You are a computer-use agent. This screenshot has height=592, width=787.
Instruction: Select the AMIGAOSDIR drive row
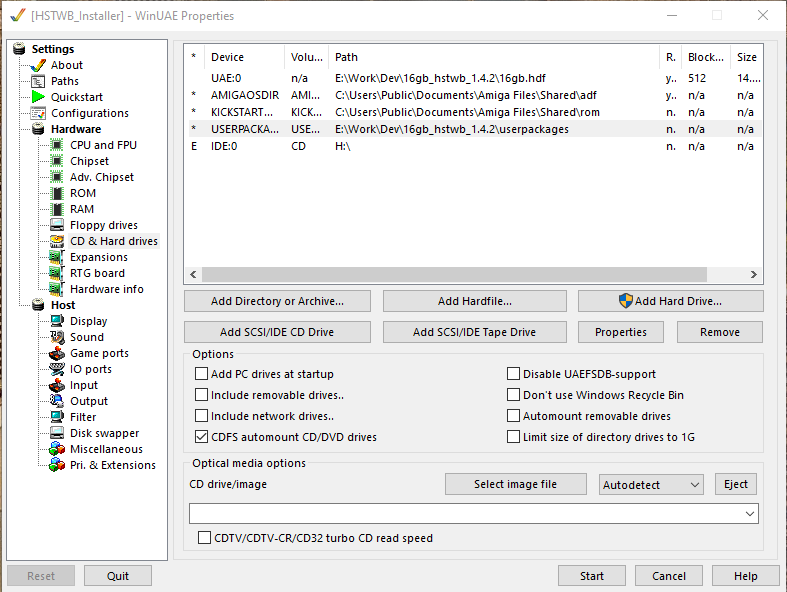coord(474,95)
